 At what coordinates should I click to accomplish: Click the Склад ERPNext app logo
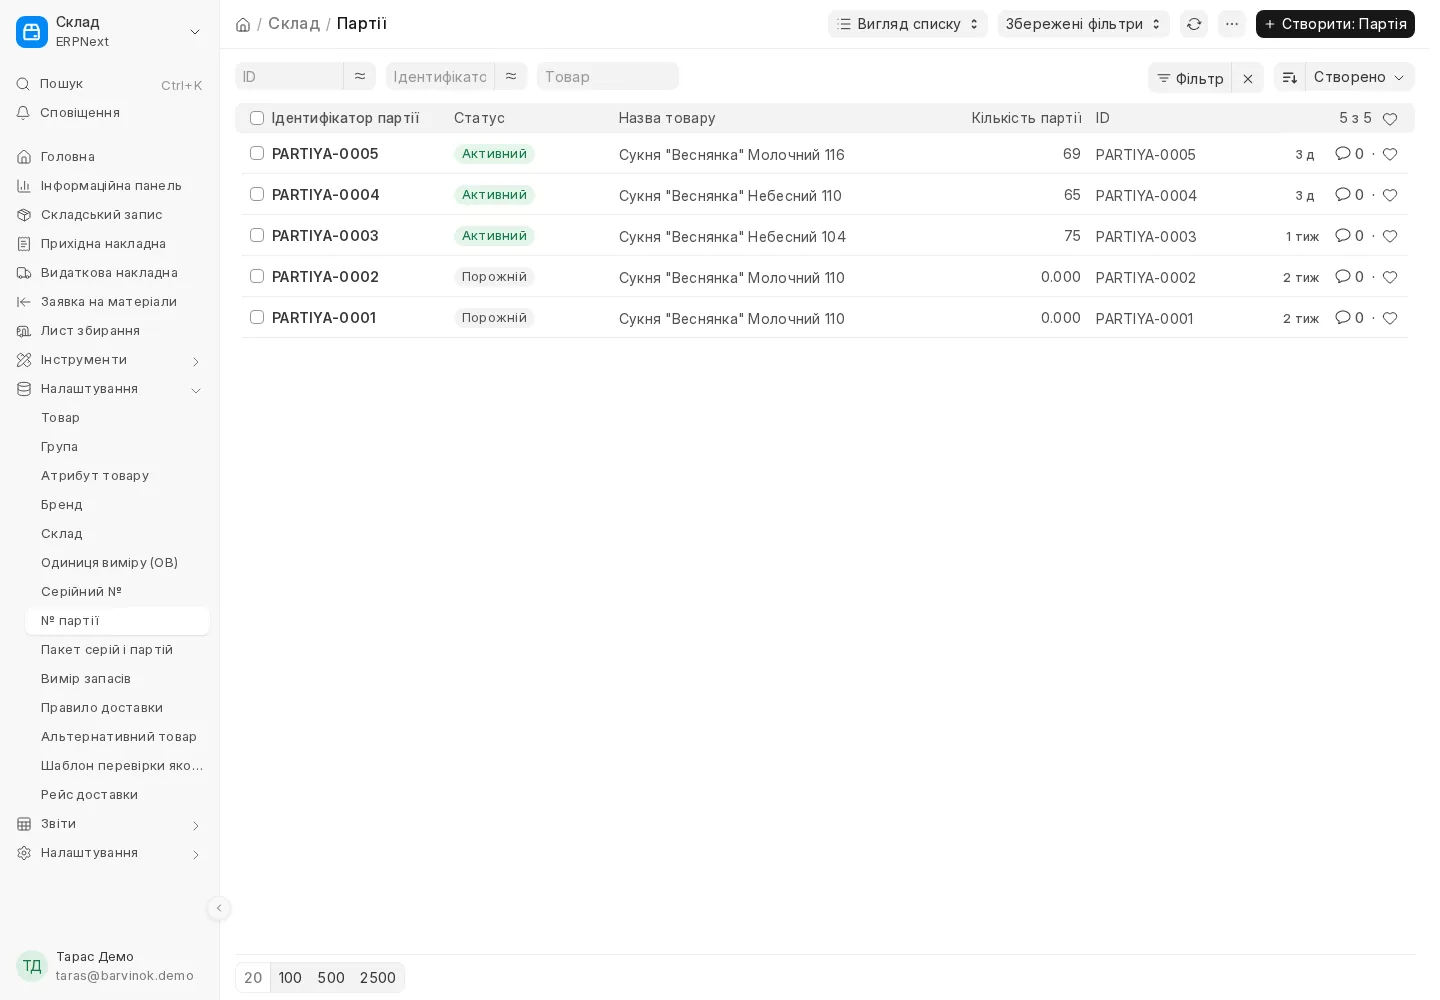(32, 32)
